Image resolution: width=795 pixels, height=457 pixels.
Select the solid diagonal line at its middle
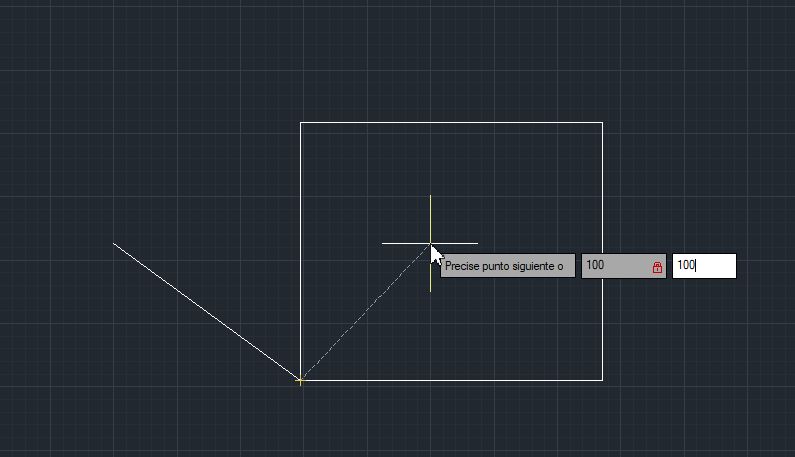tap(207, 311)
